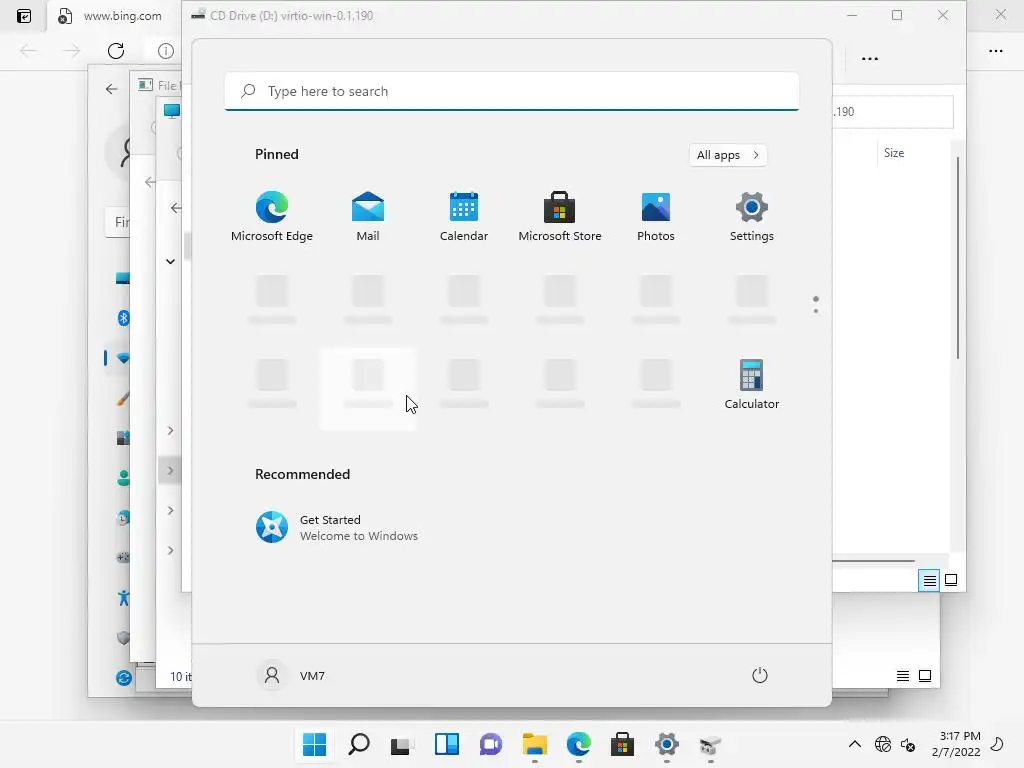This screenshot has width=1024, height=768.
Task: Select details view in the rear Explorer window
Action: 903,676
